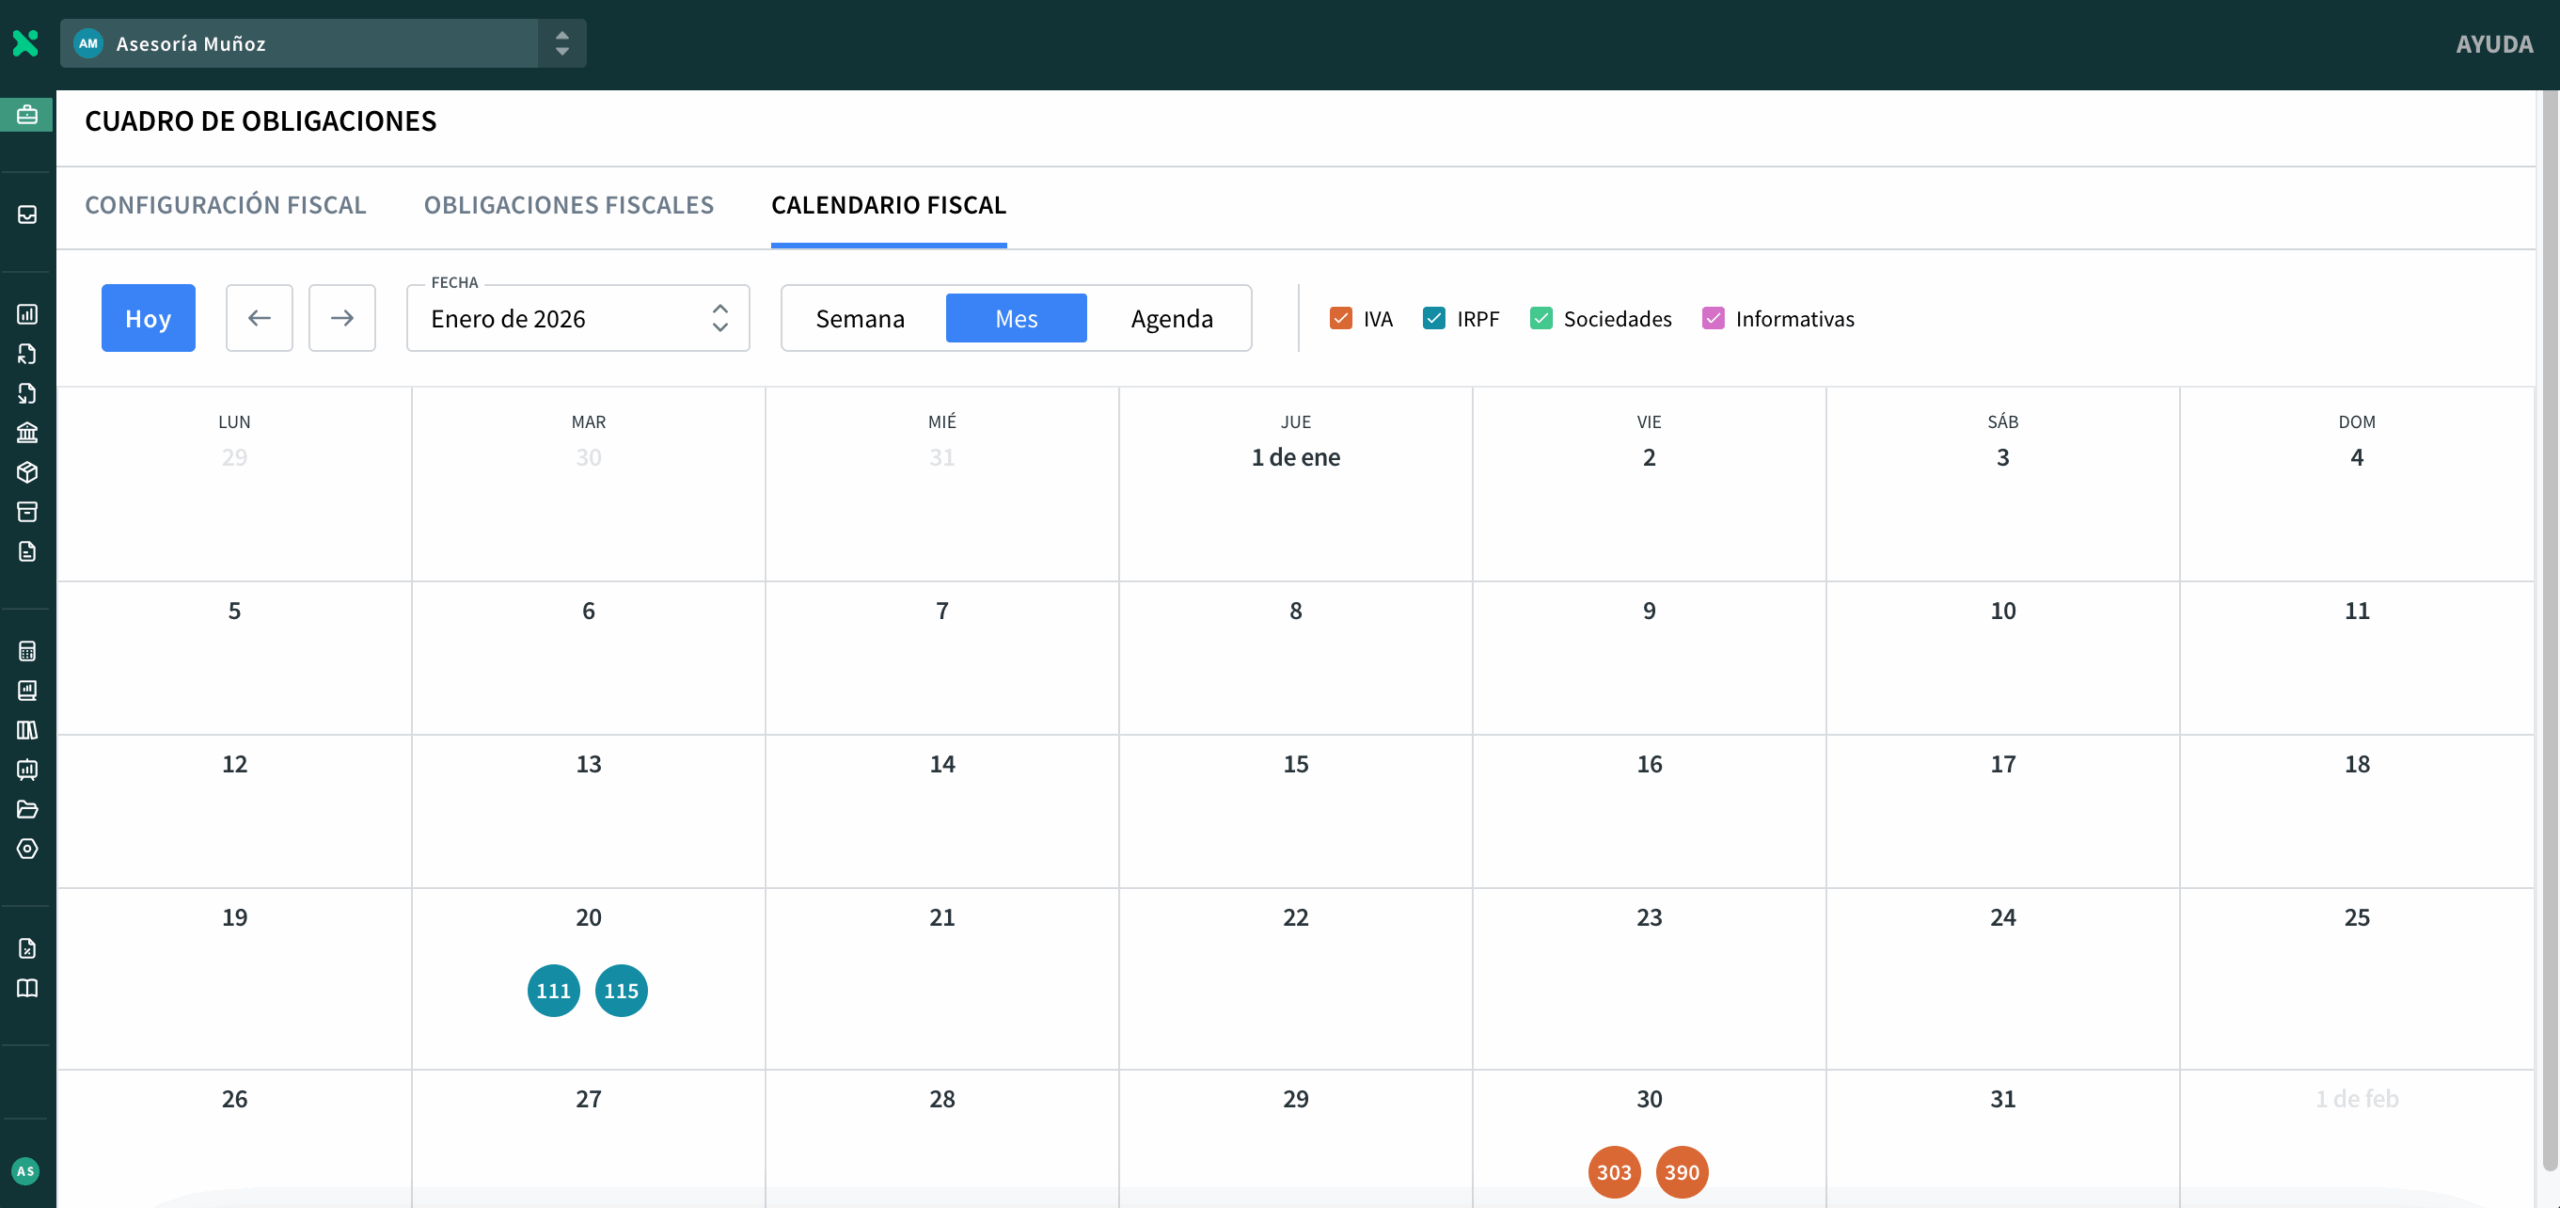This screenshot has height=1208, width=2560.
Task: Open the folder icon in sidebar
Action: point(27,809)
